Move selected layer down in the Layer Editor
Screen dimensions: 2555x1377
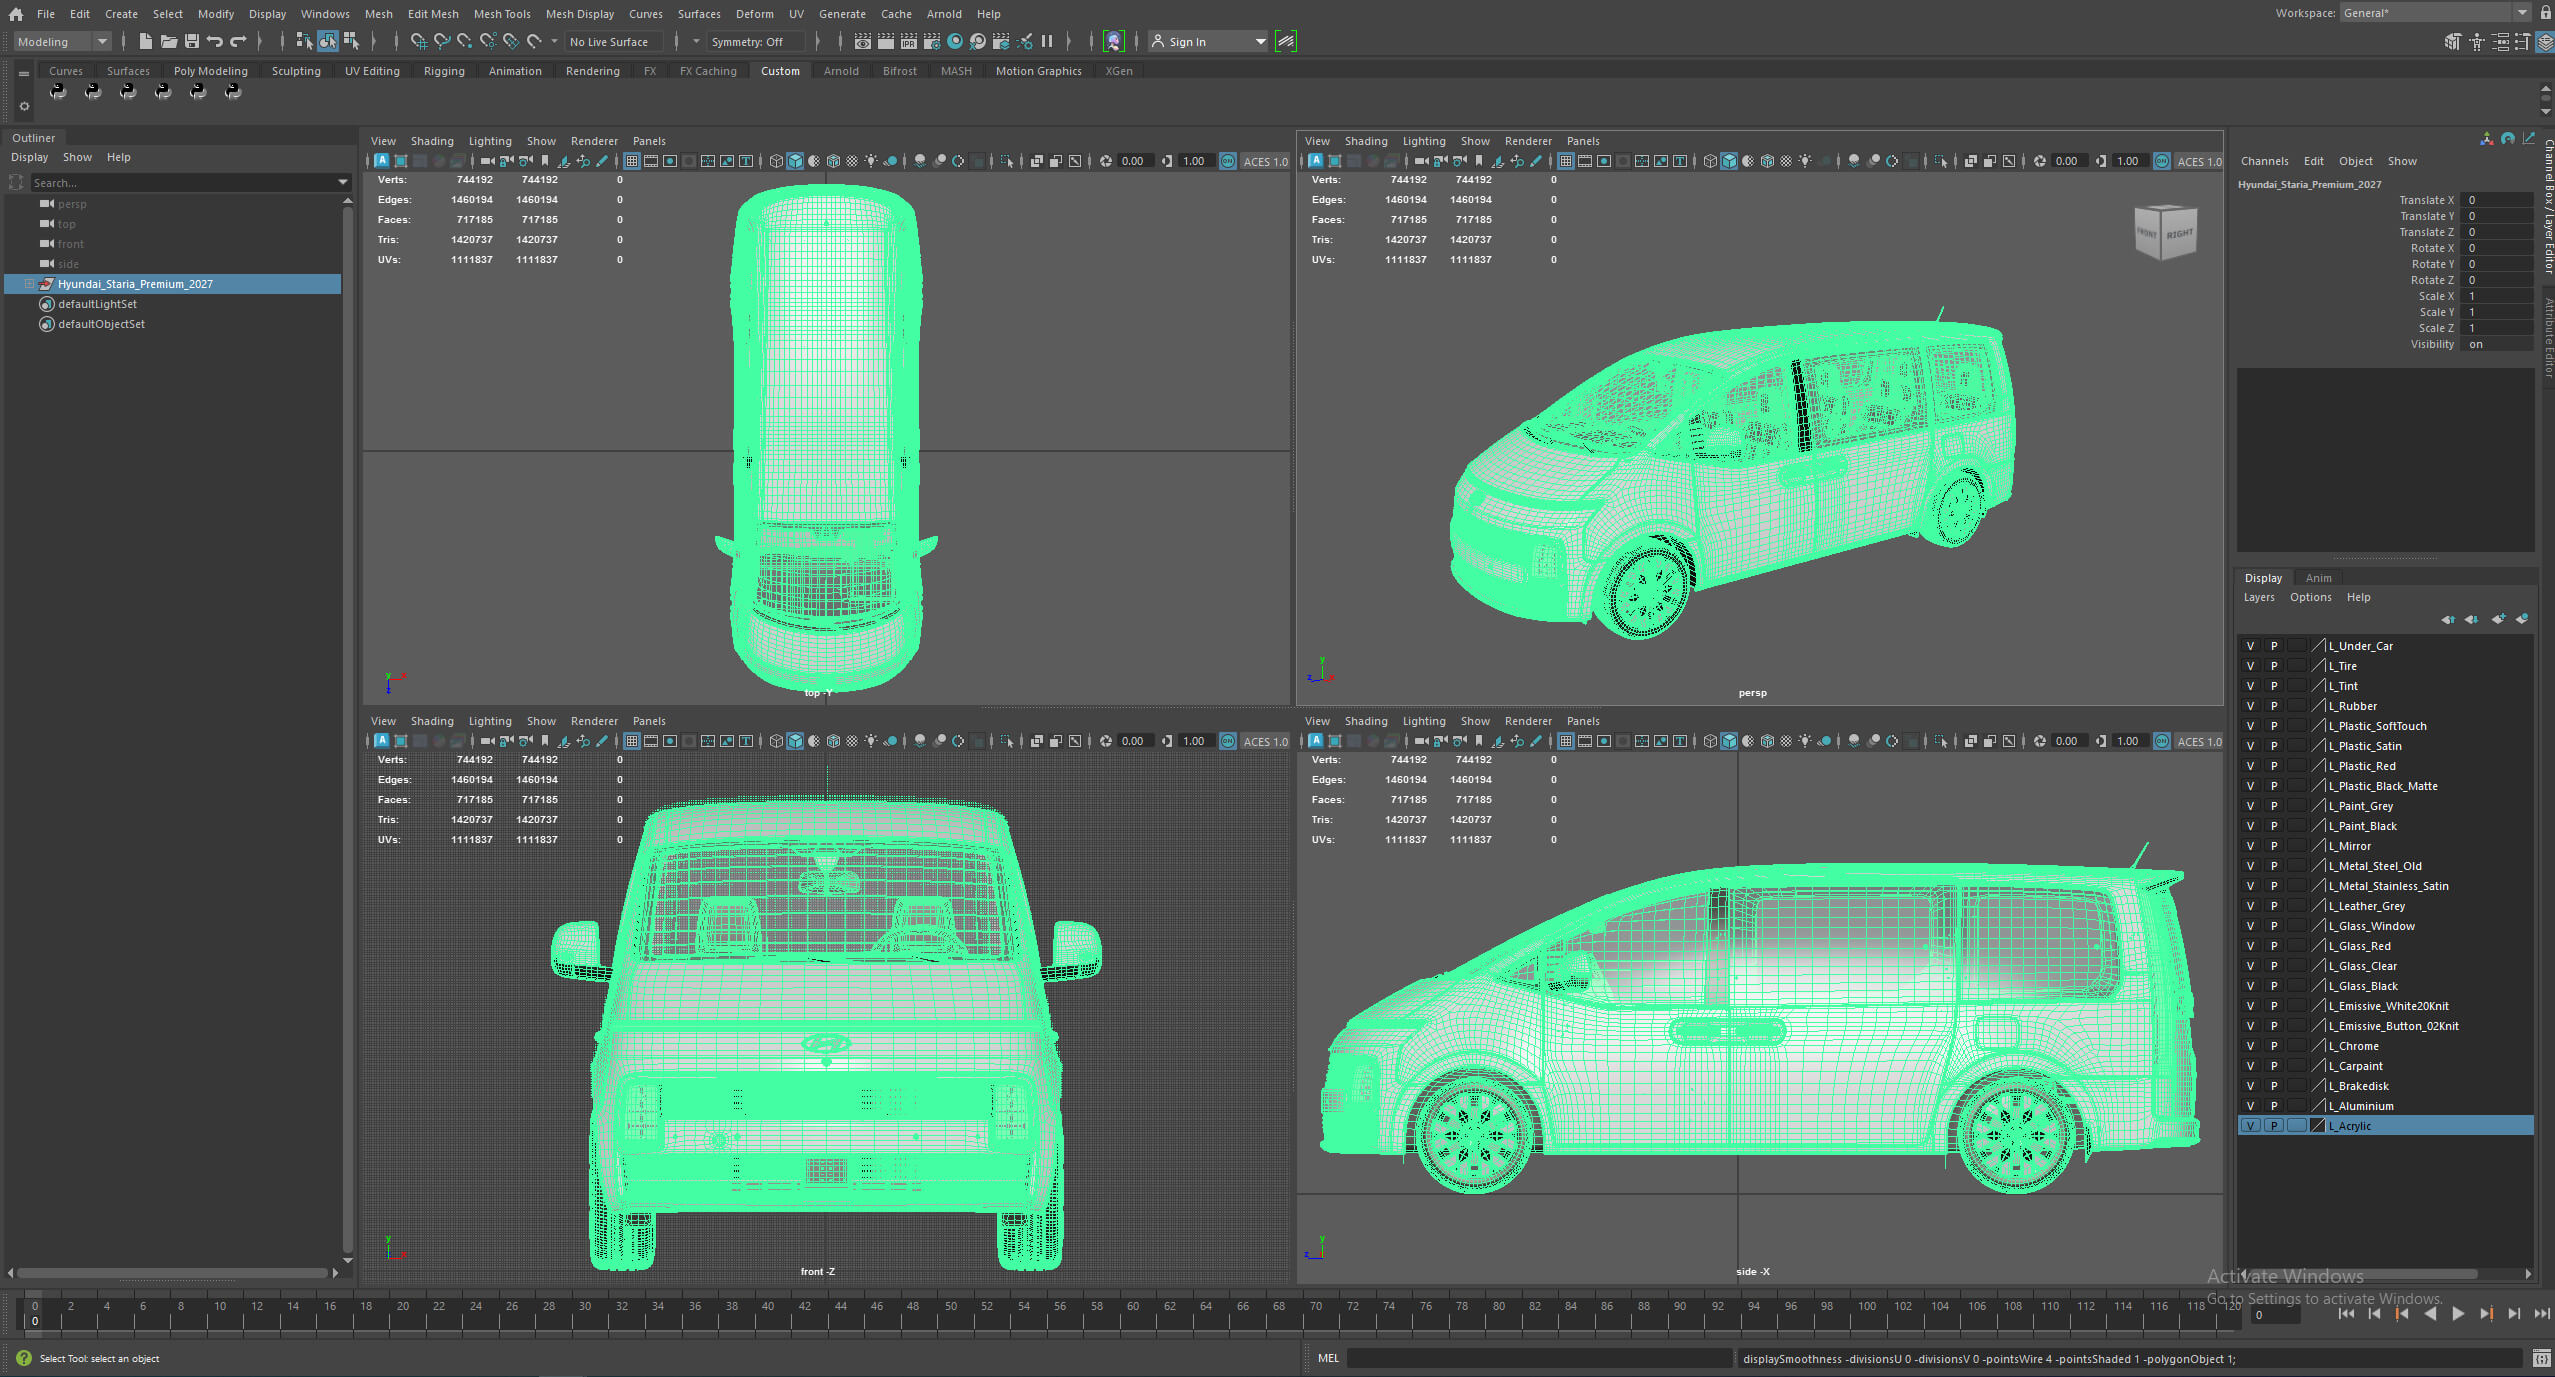pyautogui.click(x=2471, y=619)
